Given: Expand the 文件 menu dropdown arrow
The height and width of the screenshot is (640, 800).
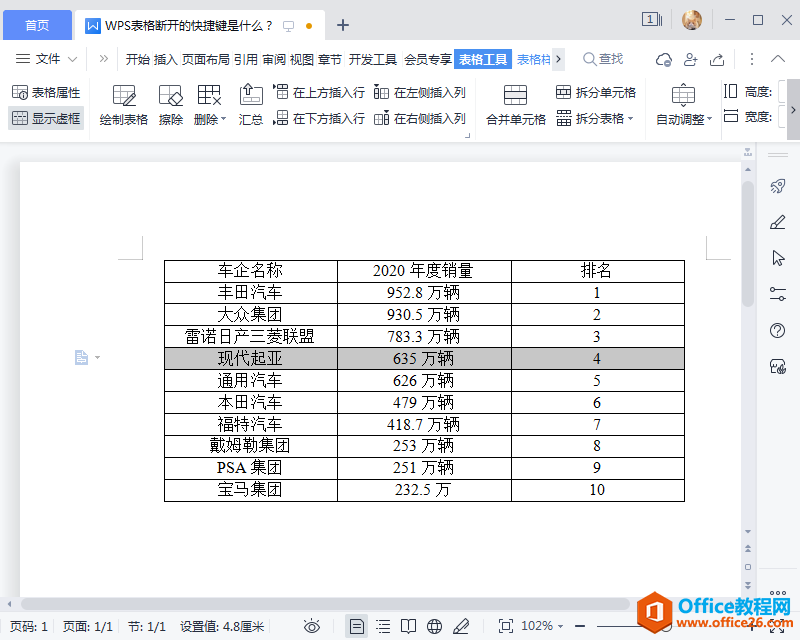Looking at the screenshot, I should click(72, 59).
